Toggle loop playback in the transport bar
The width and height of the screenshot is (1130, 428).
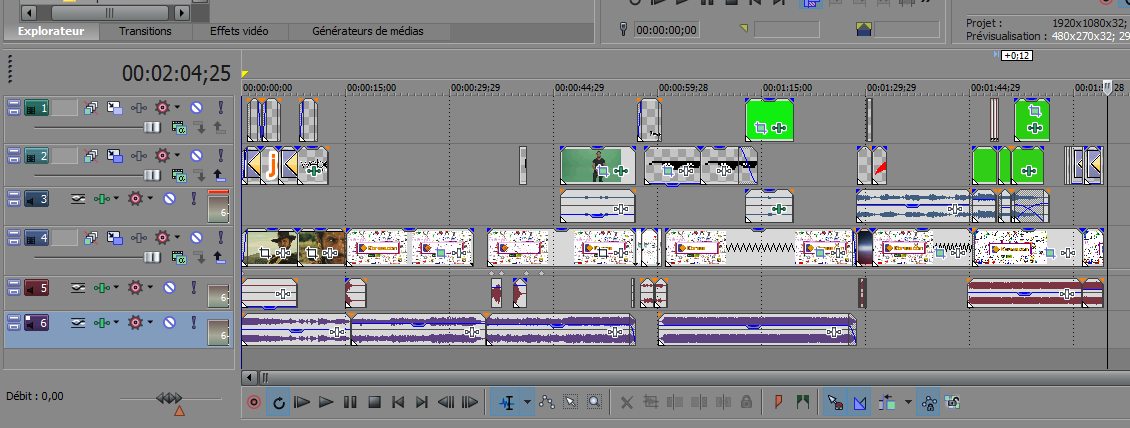[279, 402]
